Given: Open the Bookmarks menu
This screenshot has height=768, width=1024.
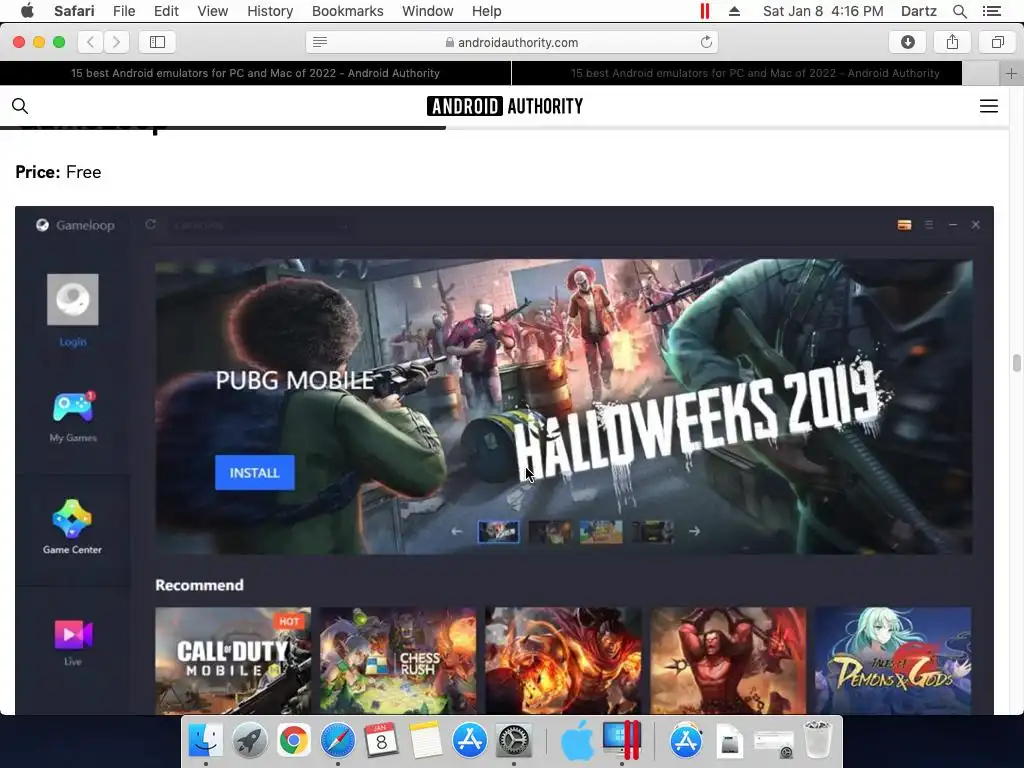Looking at the screenshot, I should [x=347, y=11].
